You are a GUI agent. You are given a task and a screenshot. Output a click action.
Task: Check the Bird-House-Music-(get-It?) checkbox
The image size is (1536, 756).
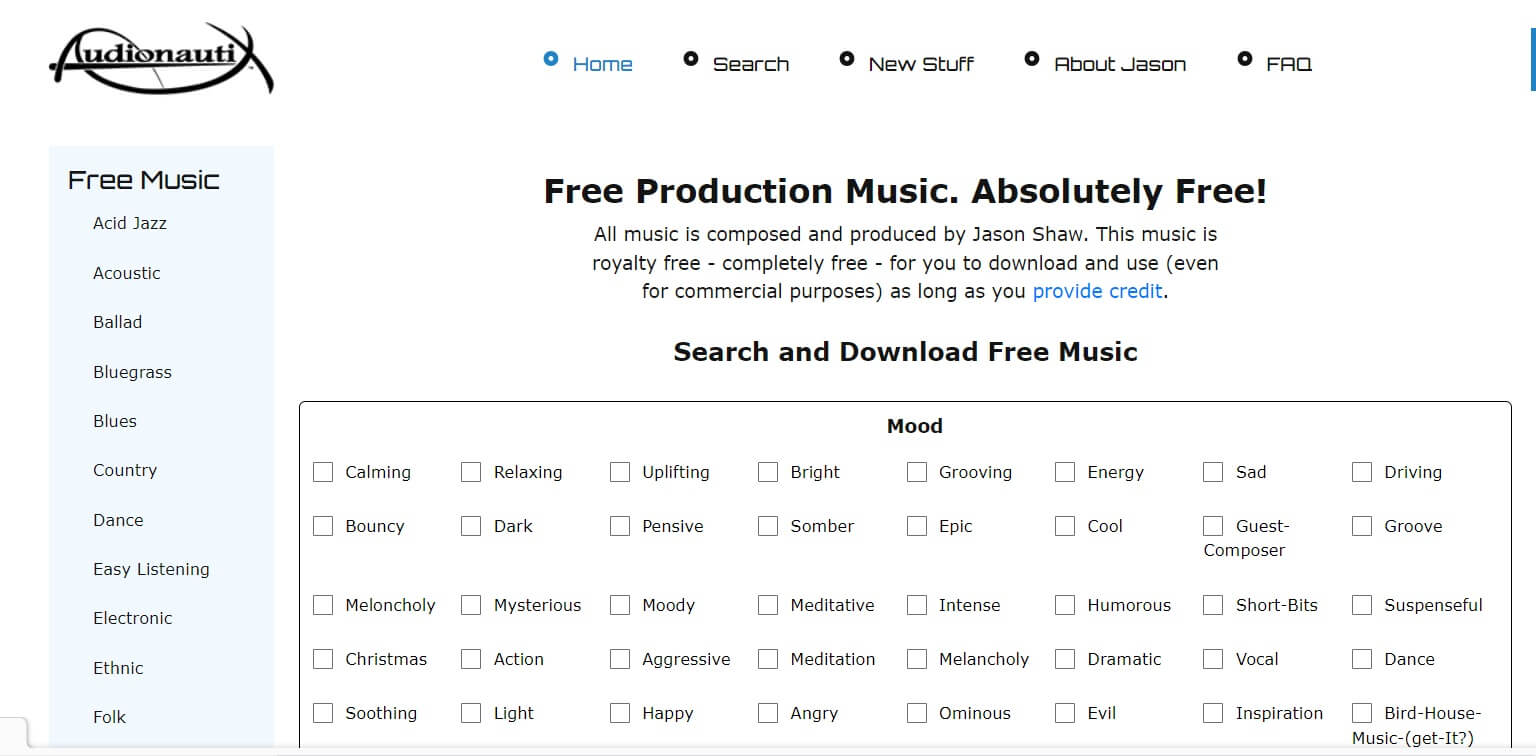click(x=1361, y=713)
